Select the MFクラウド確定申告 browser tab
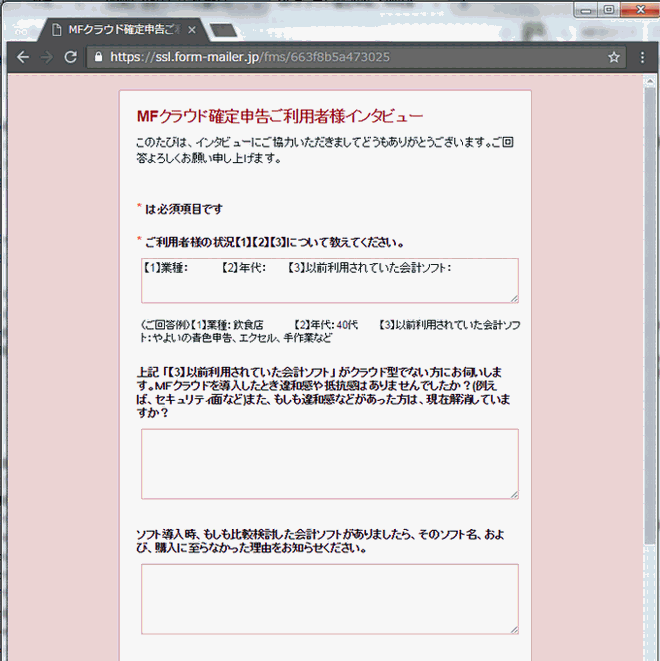 point(122,30)
